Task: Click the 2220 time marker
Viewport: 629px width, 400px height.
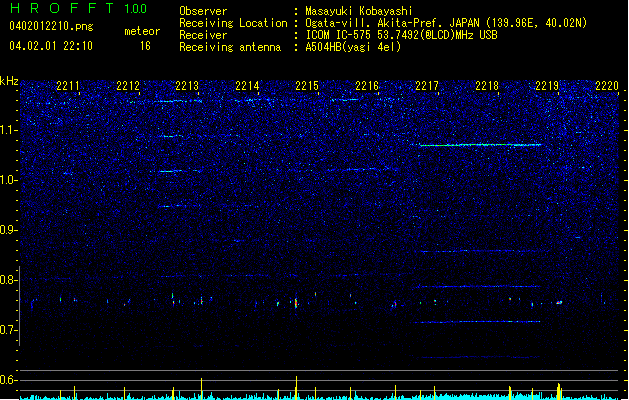Action: click(607, 85)
